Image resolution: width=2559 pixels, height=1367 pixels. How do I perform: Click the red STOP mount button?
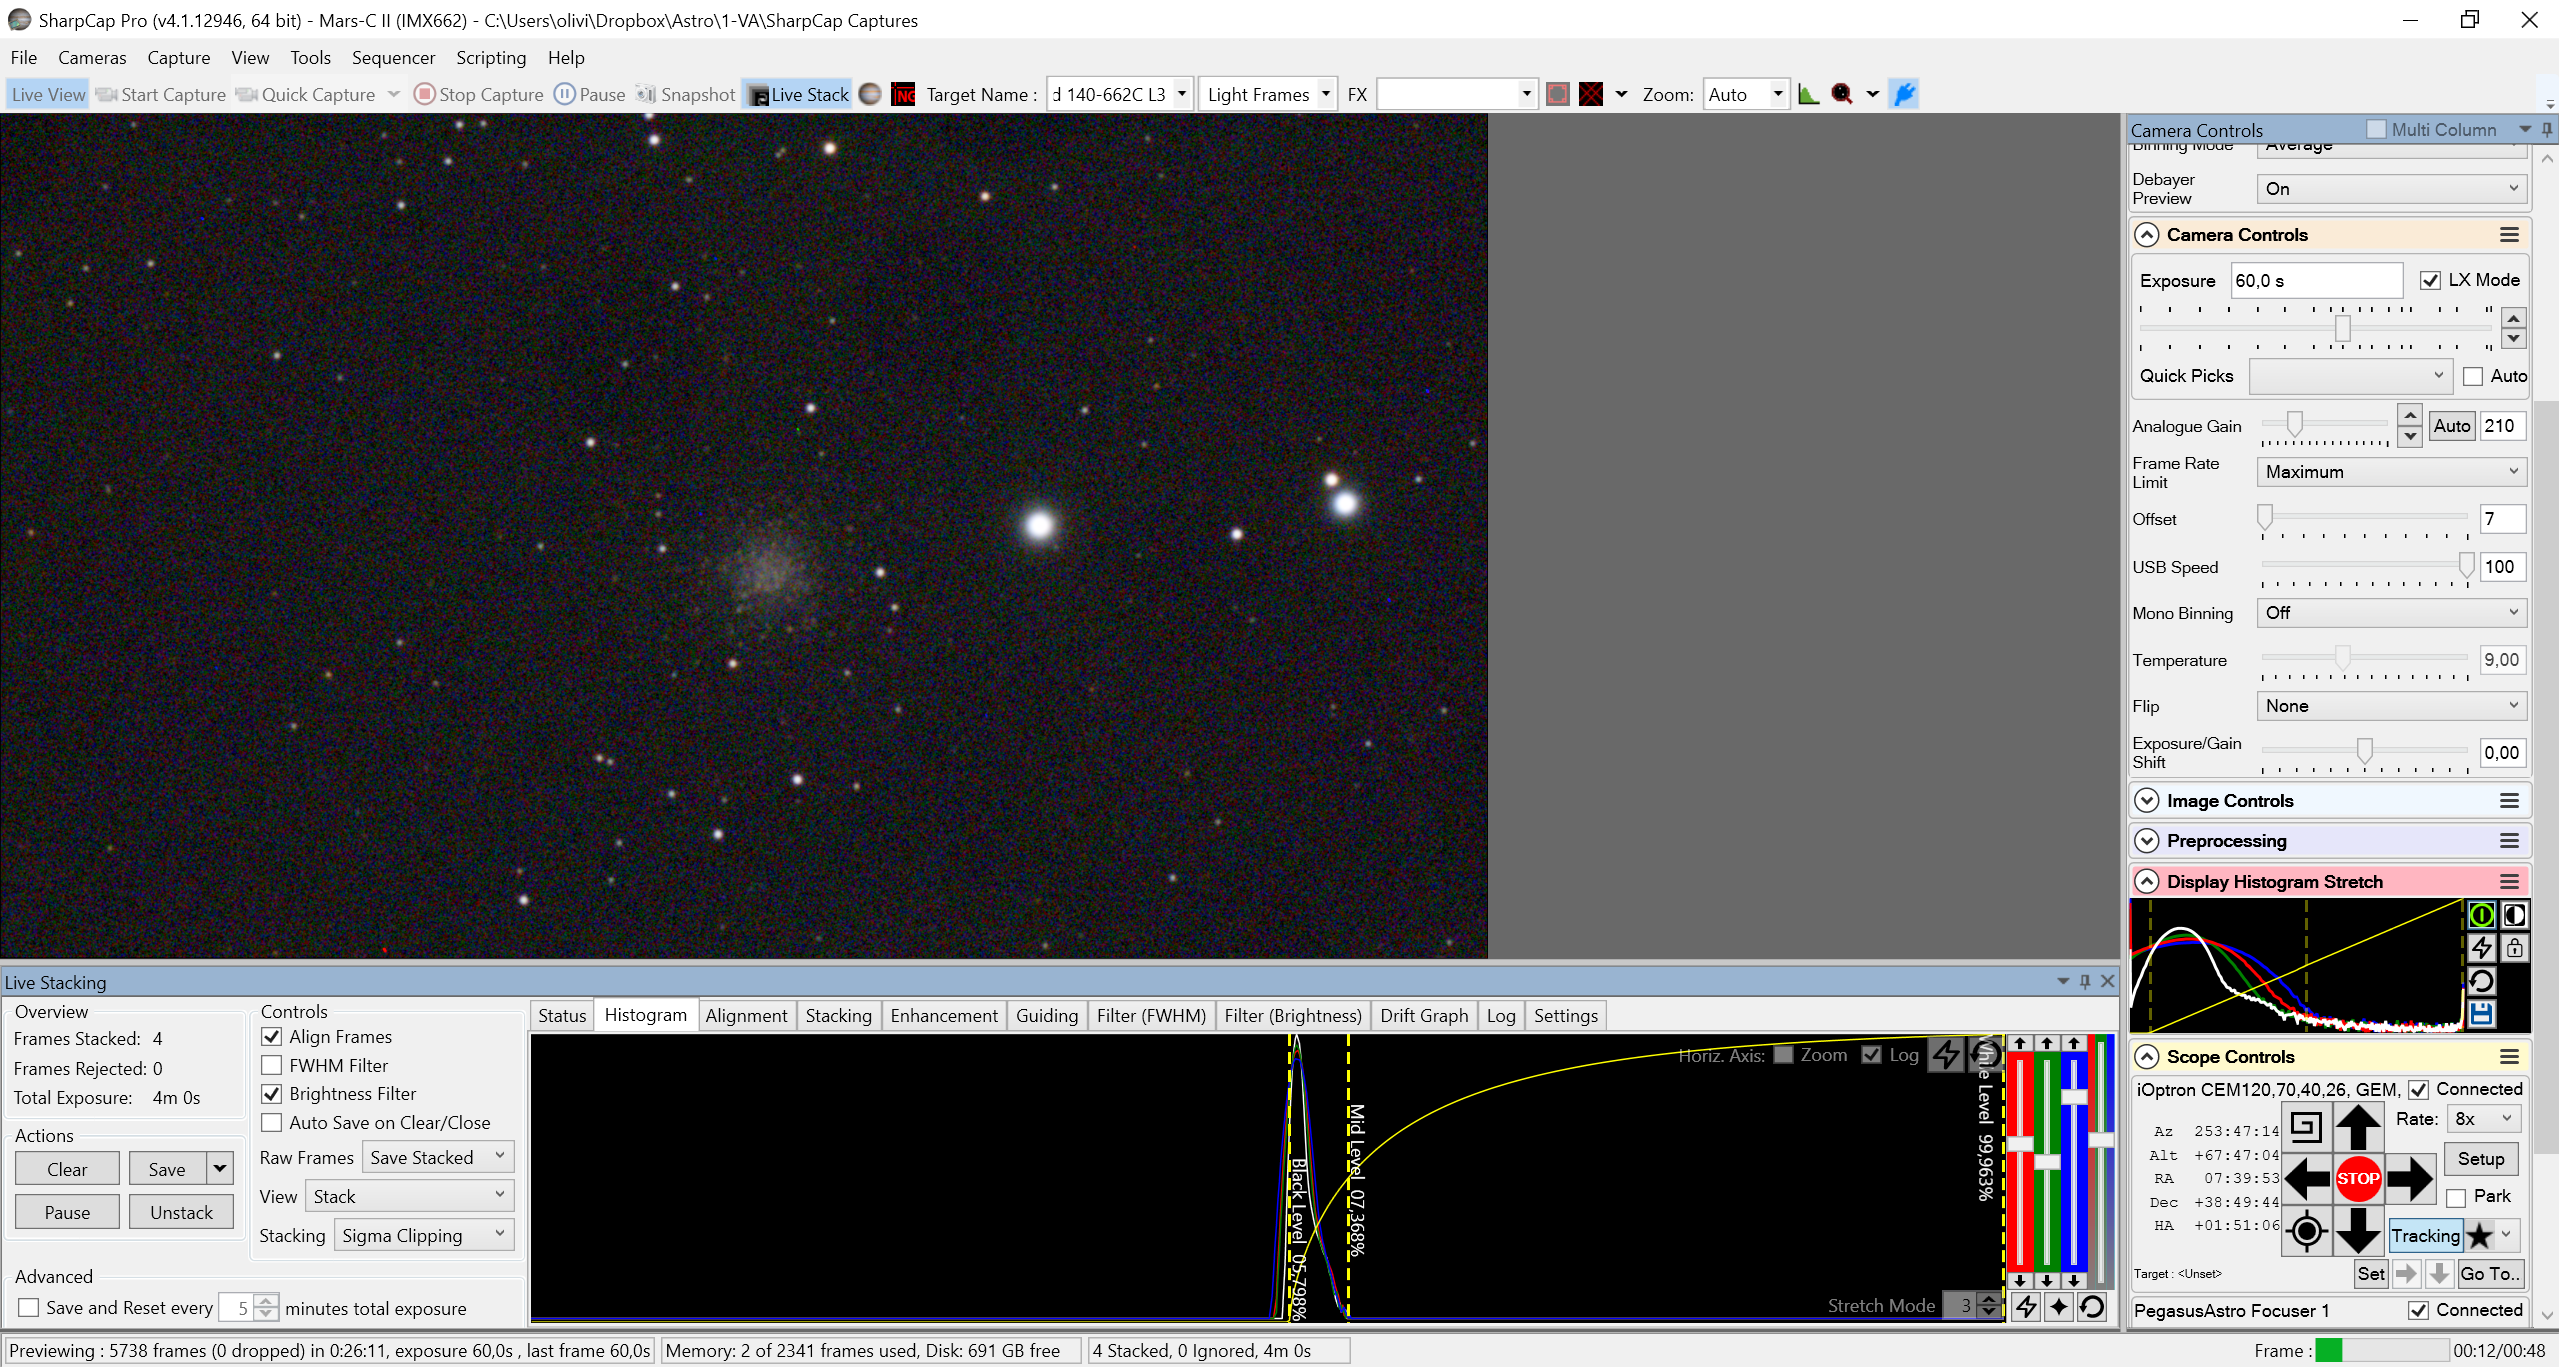2357,1178
